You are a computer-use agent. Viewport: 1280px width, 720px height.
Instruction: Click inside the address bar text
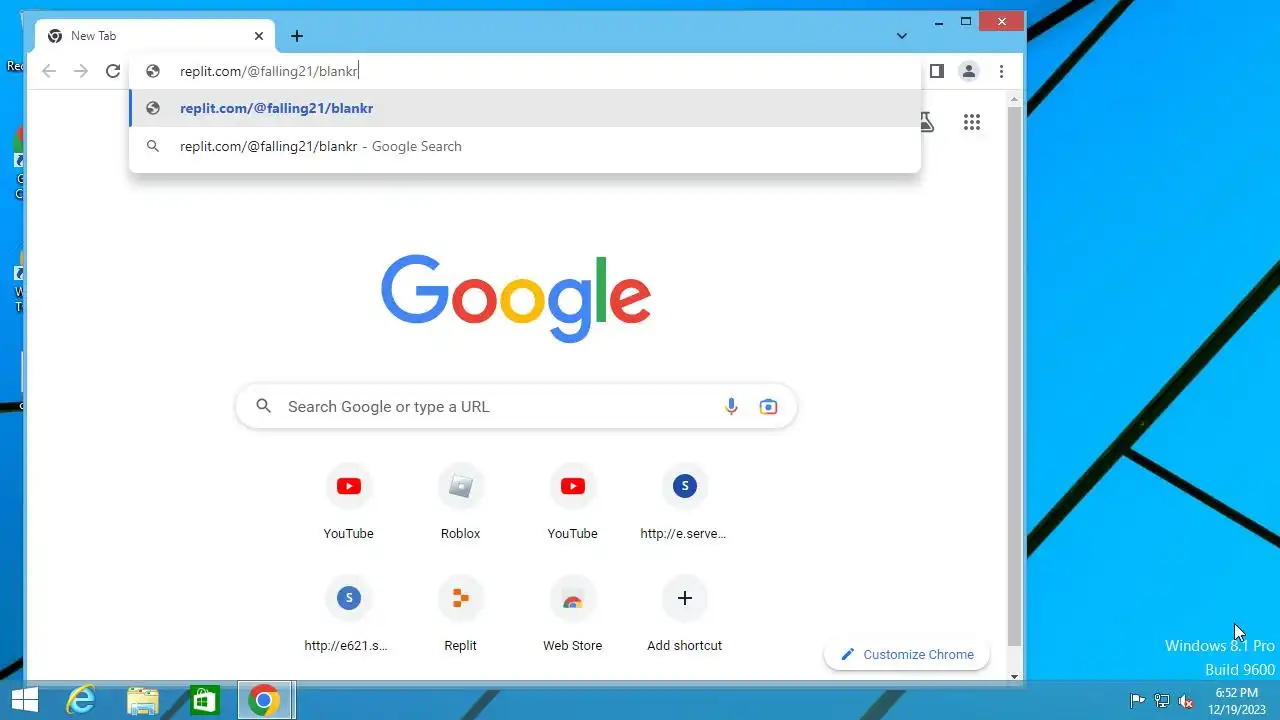click(x=269, y=71)
